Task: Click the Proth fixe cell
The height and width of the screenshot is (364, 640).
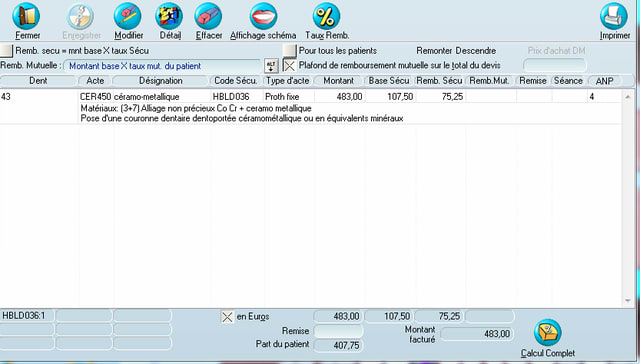Action: tap(289, 97)
